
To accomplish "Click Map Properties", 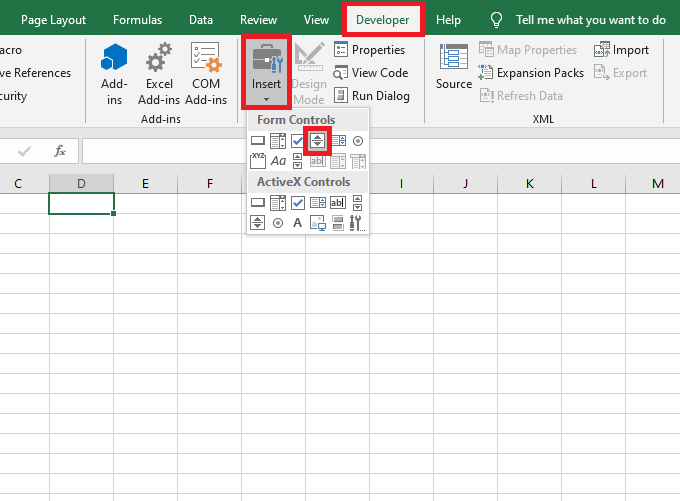I will [528, 50].
